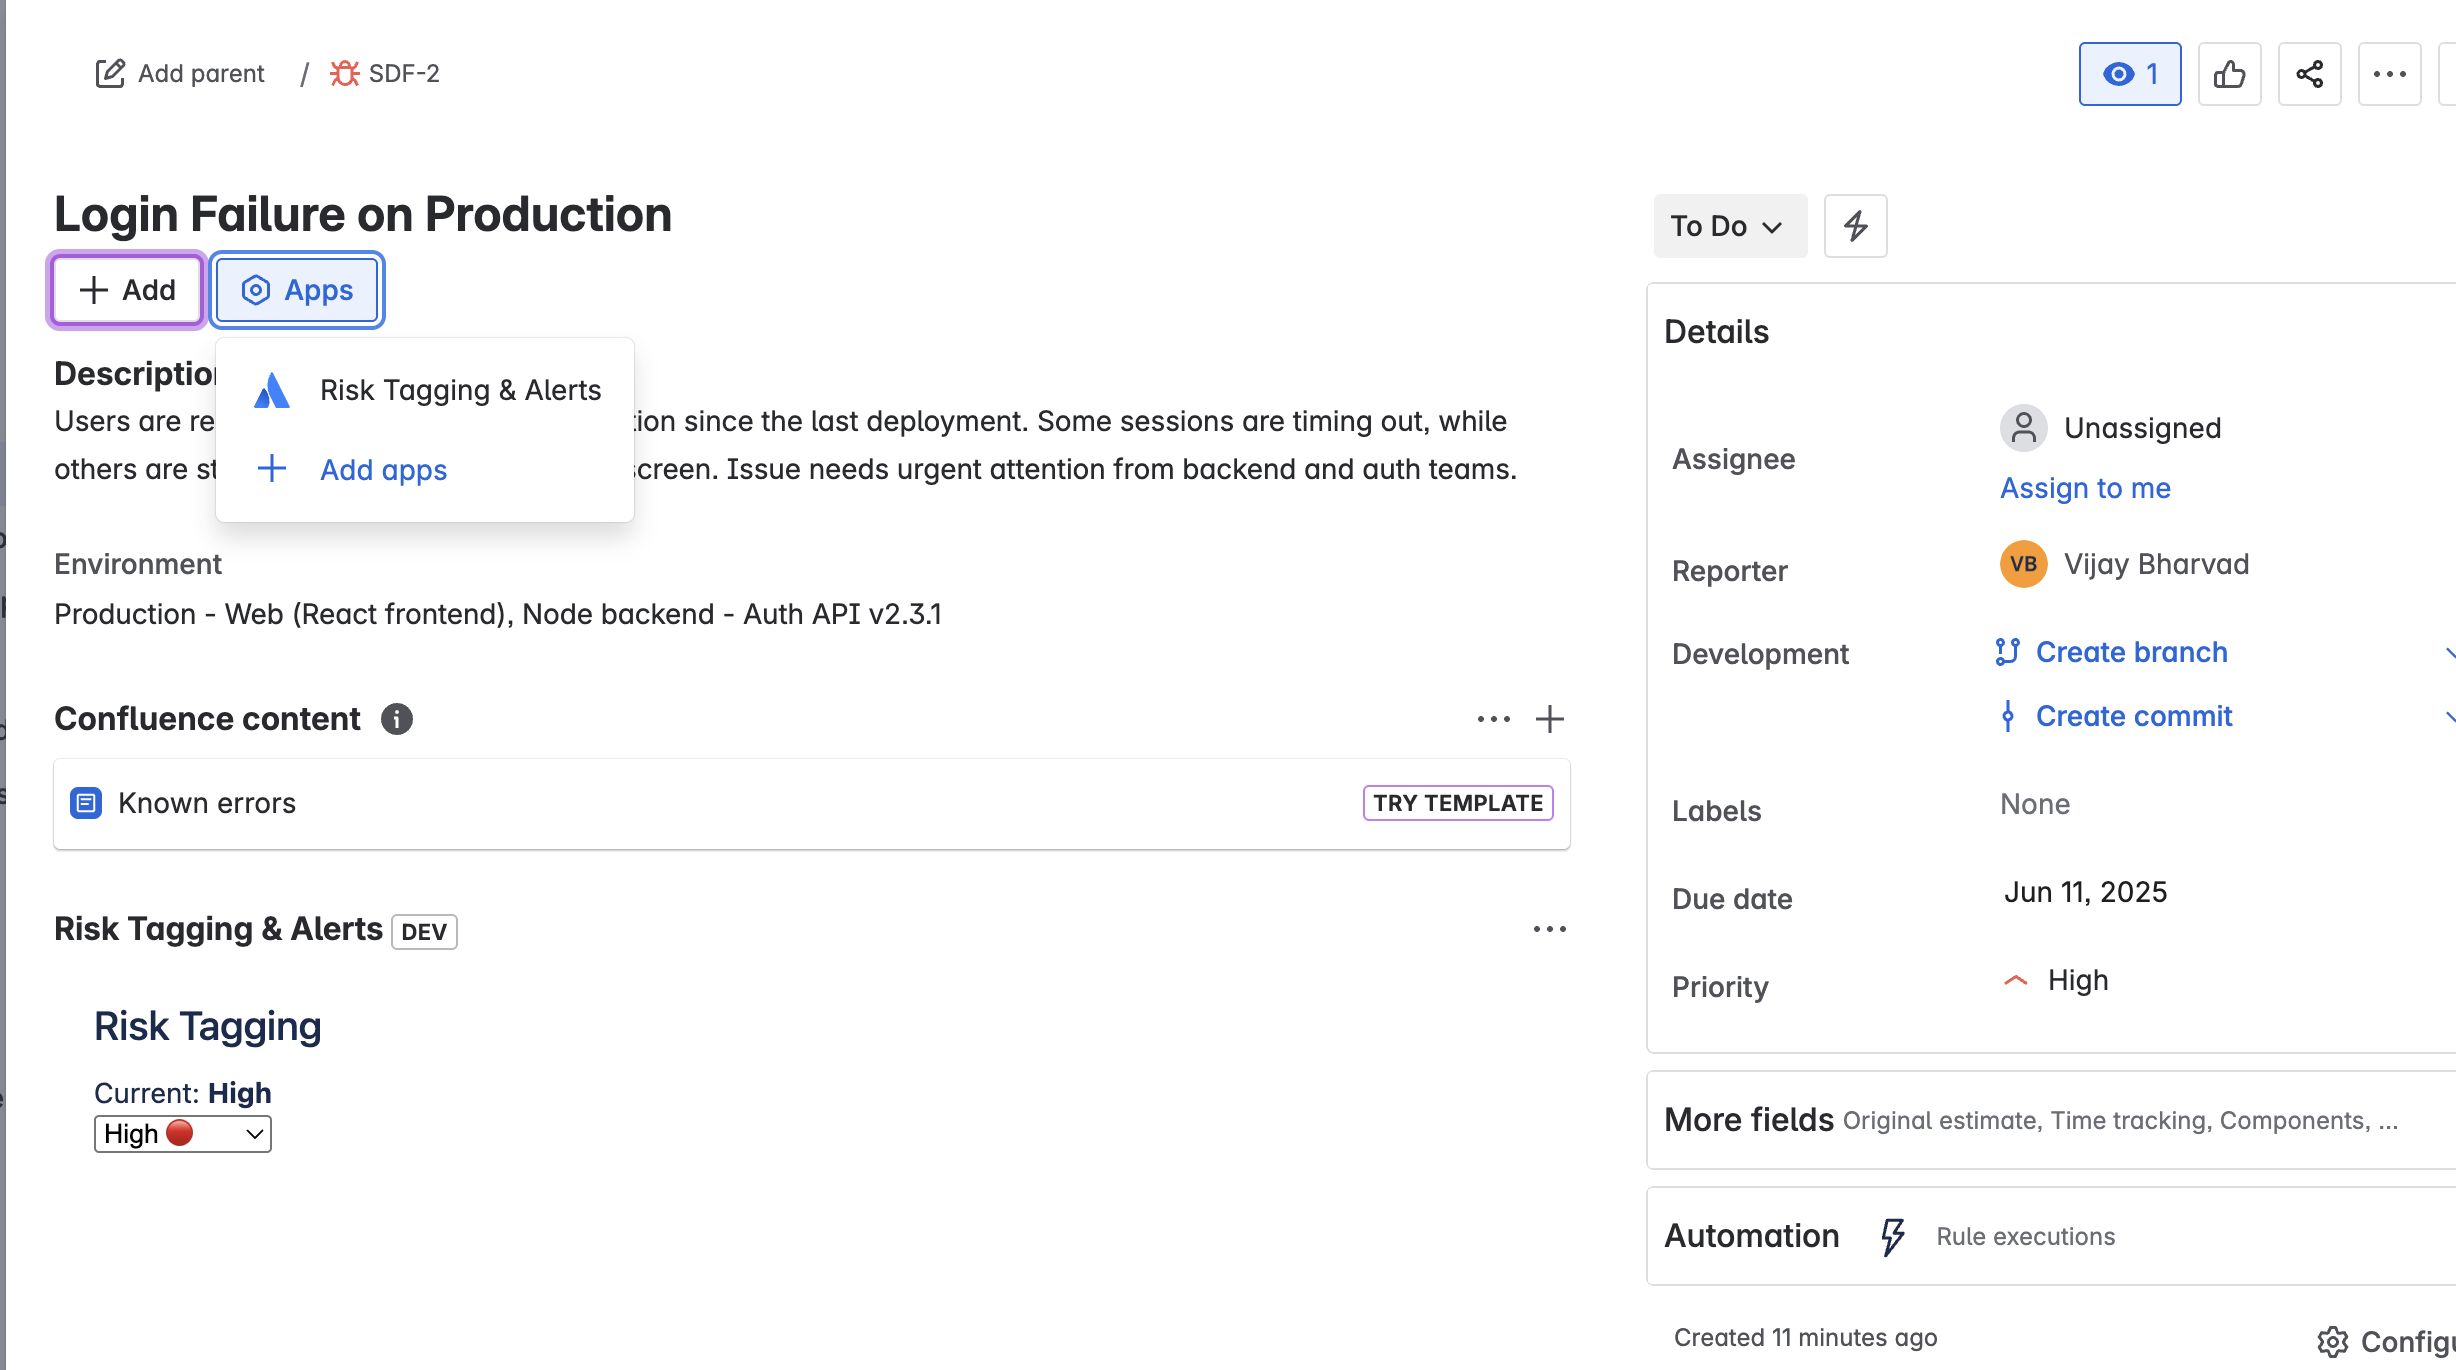Choose Add apps from the menu

pos(383,470)
